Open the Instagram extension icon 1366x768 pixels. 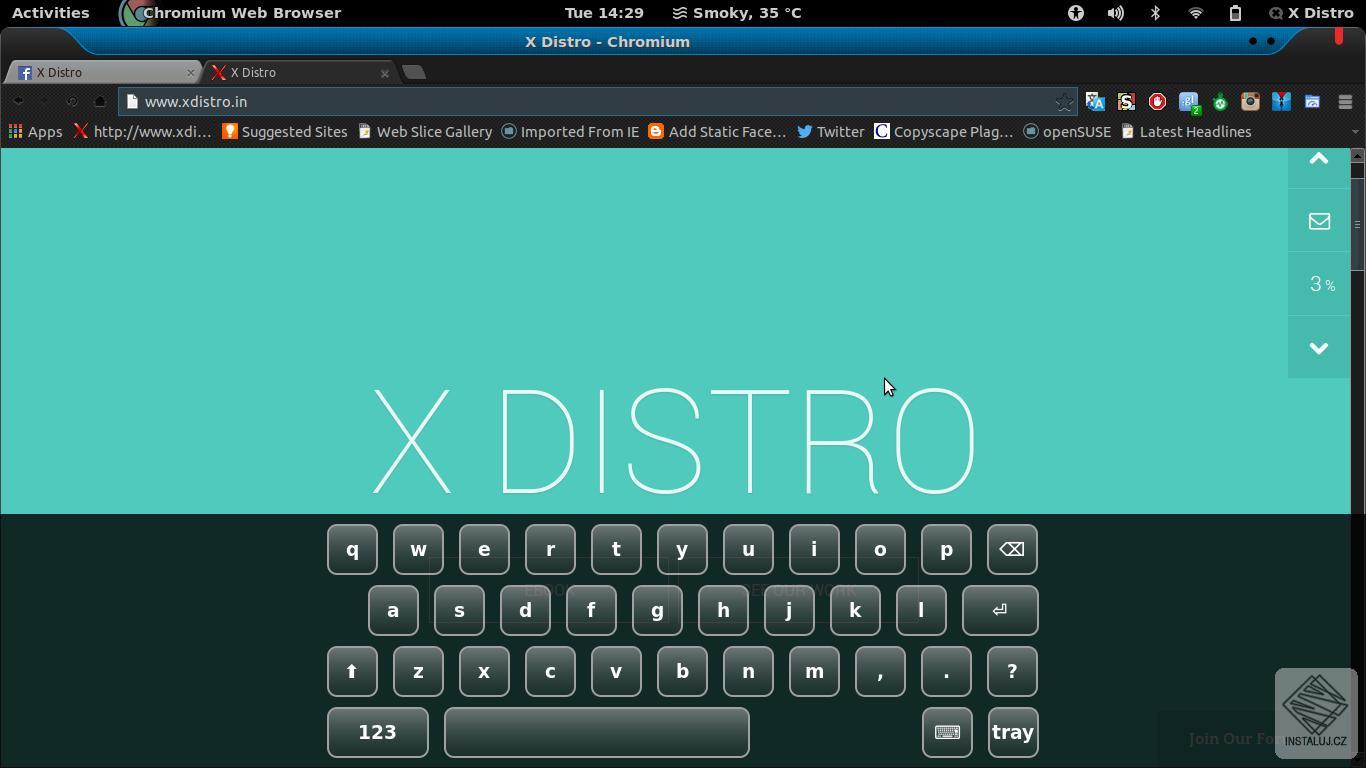1250,102
